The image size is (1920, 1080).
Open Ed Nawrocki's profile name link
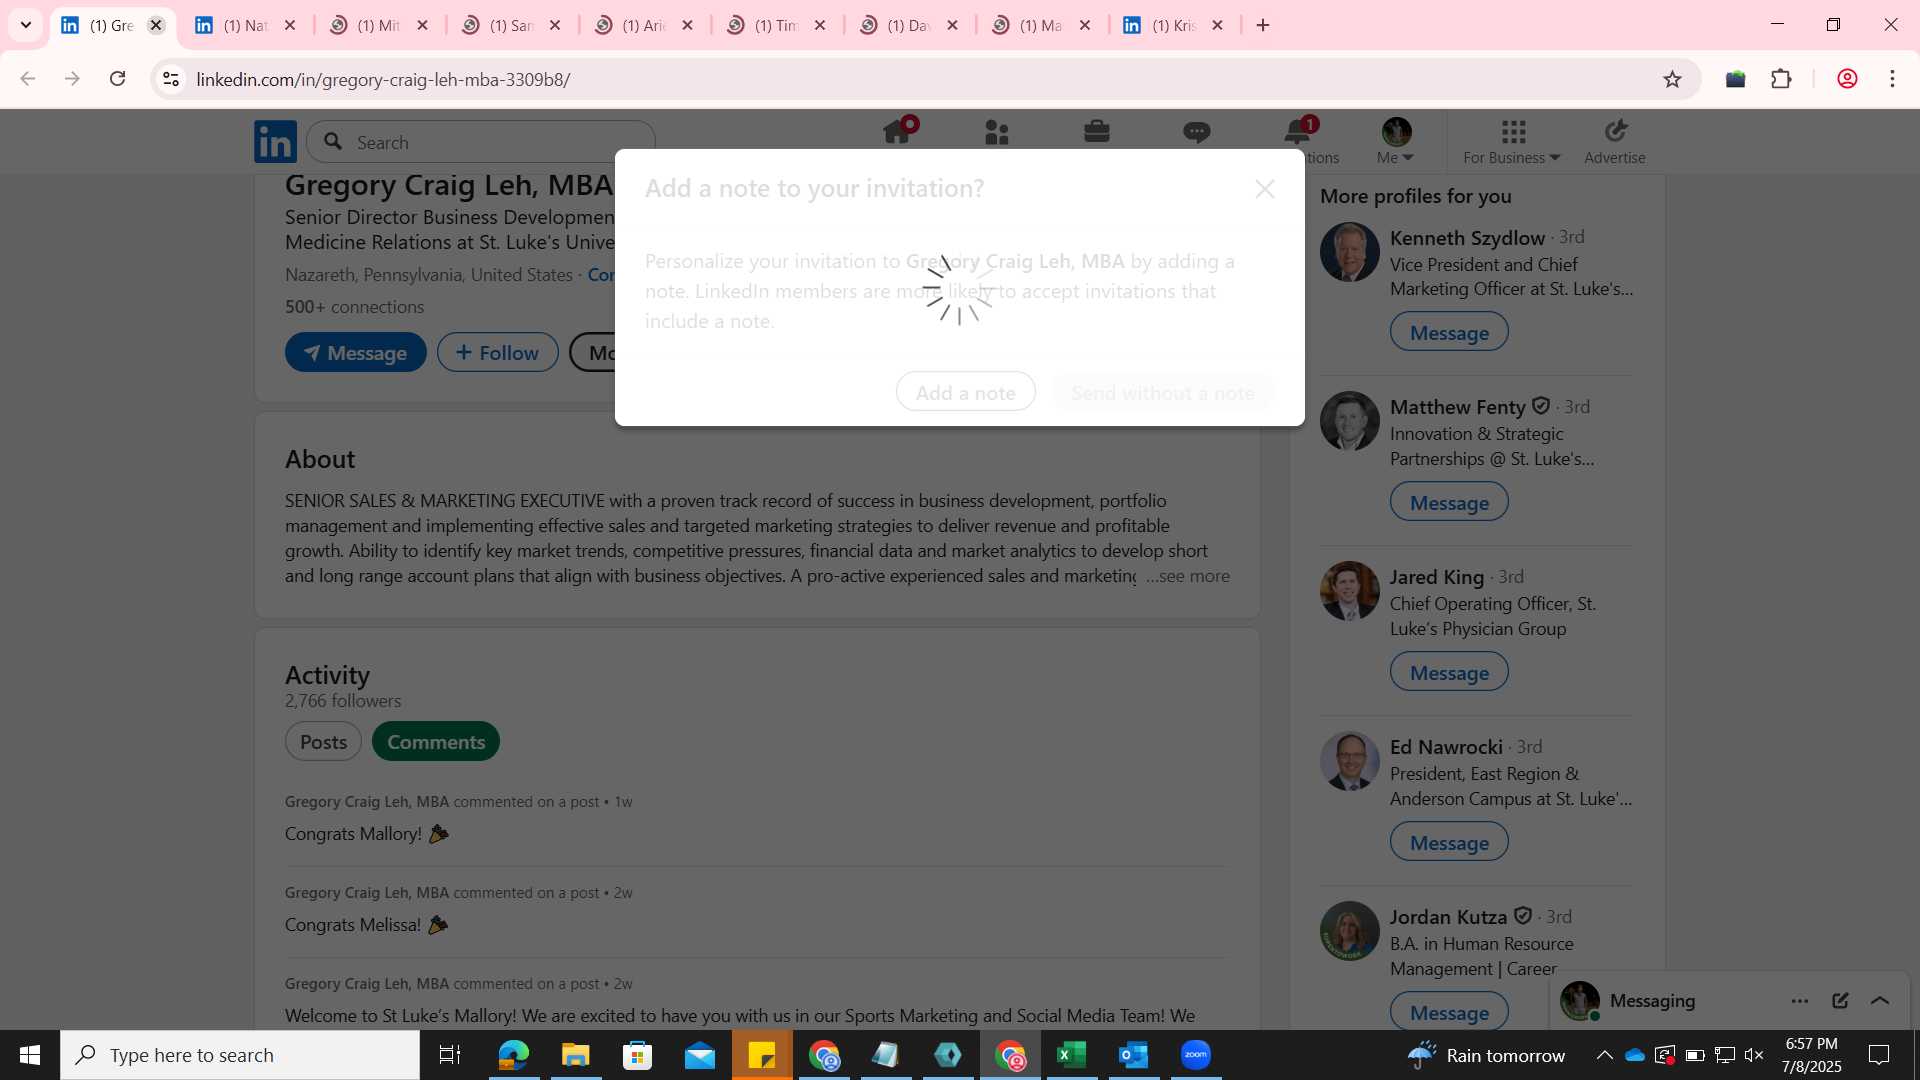[1446, 747]
